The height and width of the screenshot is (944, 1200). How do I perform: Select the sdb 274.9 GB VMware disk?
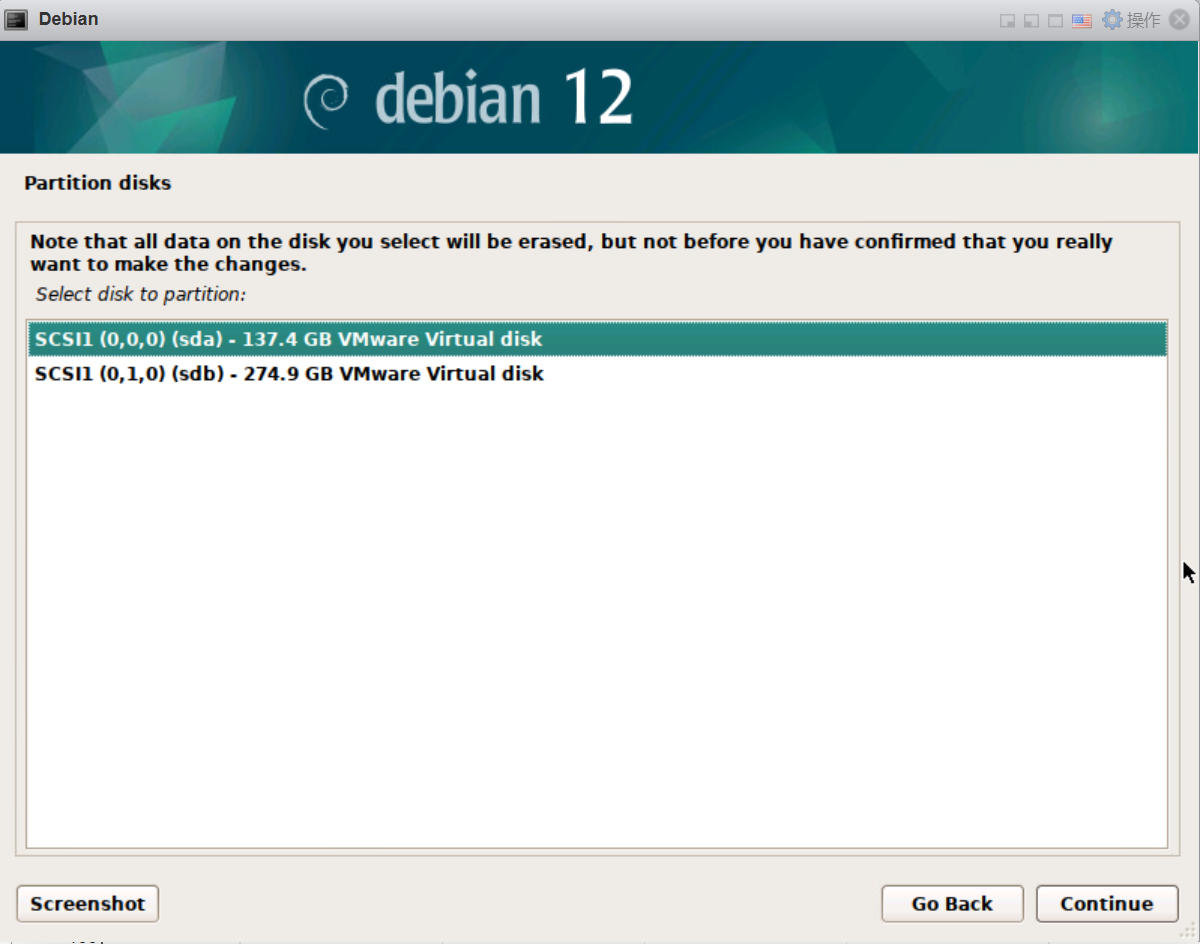coord(597,374)
